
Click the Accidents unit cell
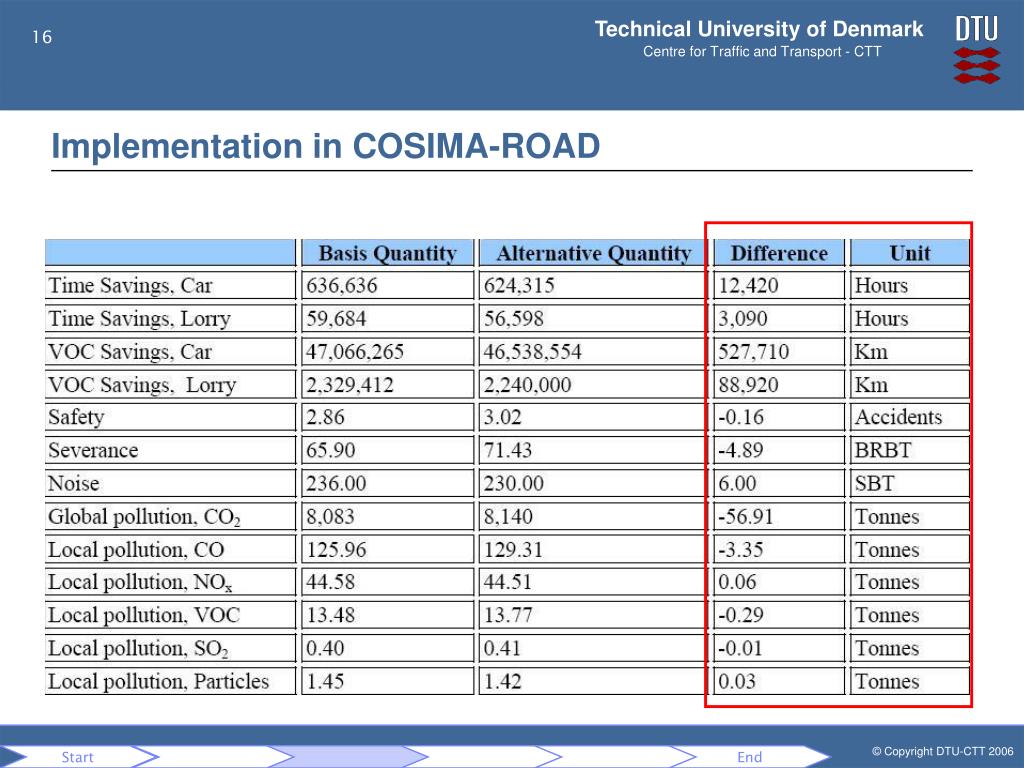tap(910, 417)
